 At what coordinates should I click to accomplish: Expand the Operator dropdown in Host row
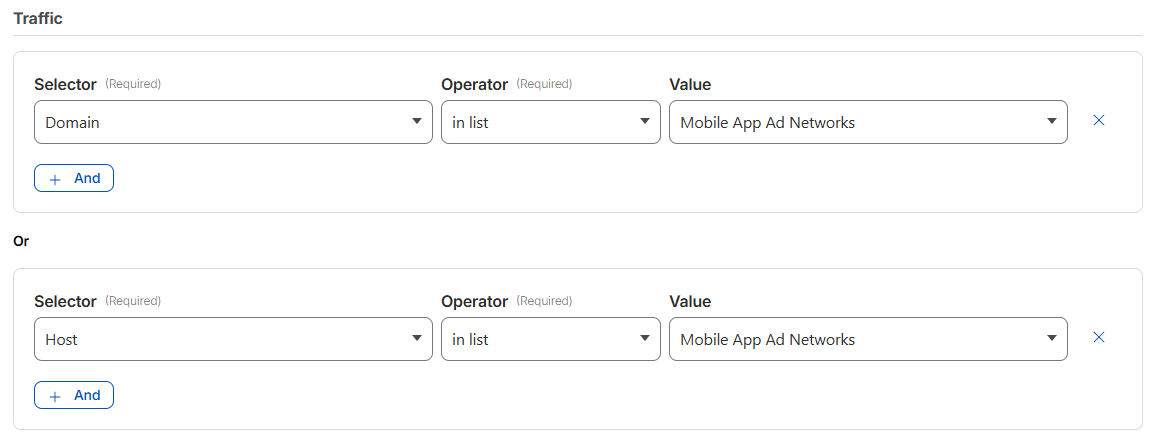point(550,339)
